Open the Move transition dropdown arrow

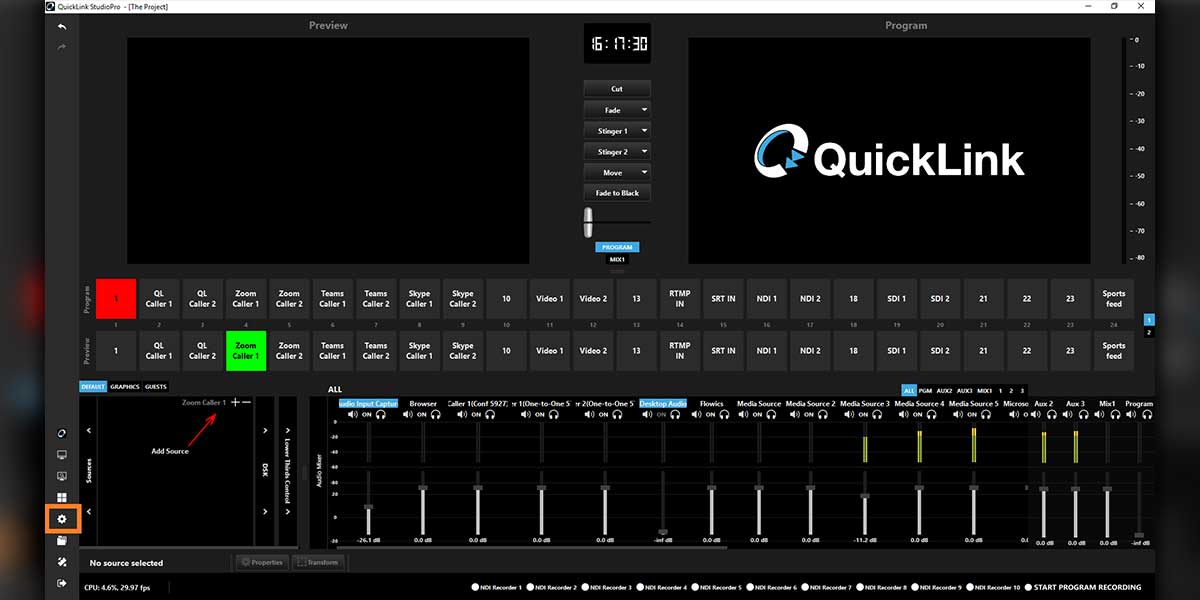[x=644, y=173]
